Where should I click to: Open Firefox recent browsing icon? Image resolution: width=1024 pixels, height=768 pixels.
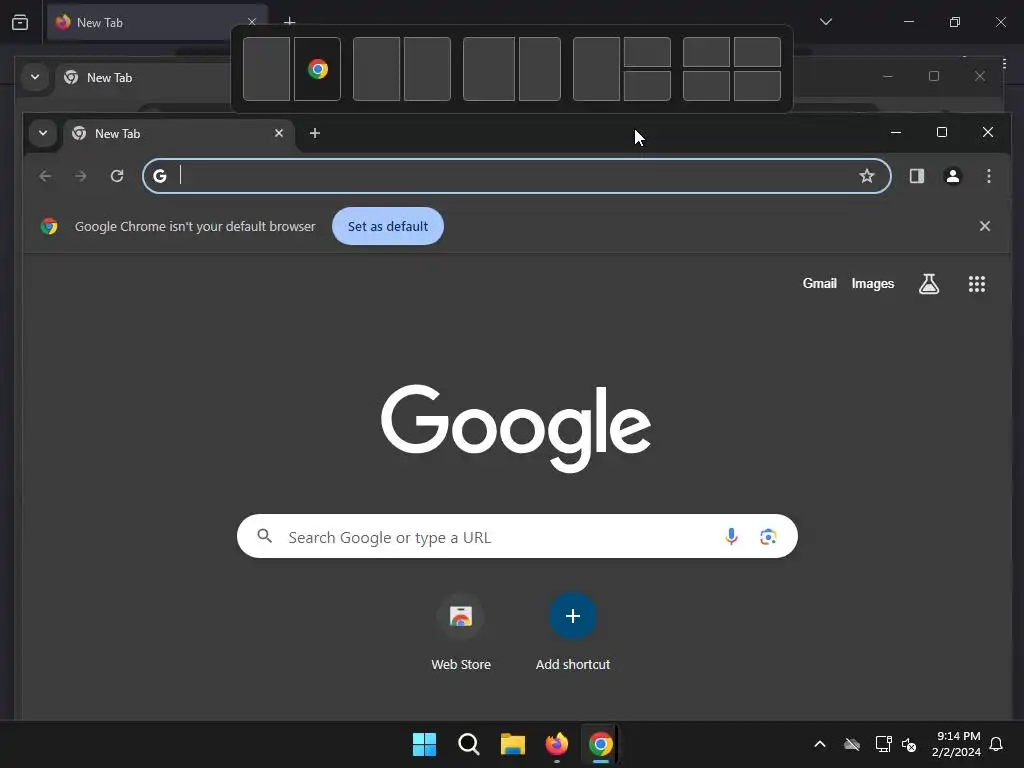tap(20, 22)
